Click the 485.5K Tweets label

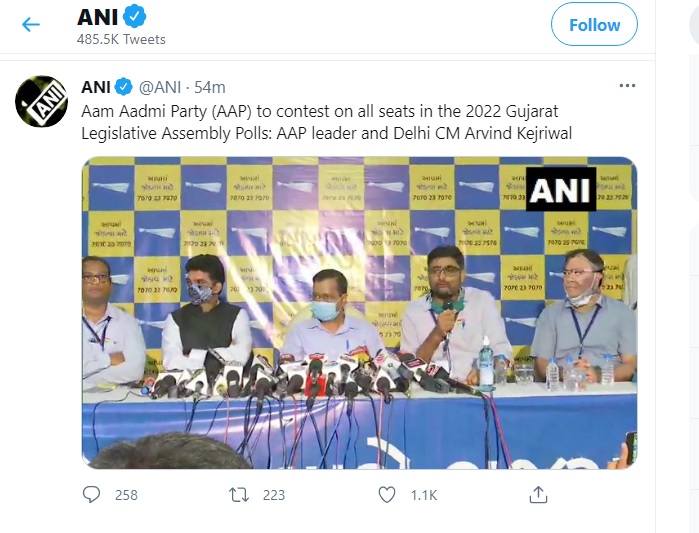pyautogui.click(x=121, y=39)
